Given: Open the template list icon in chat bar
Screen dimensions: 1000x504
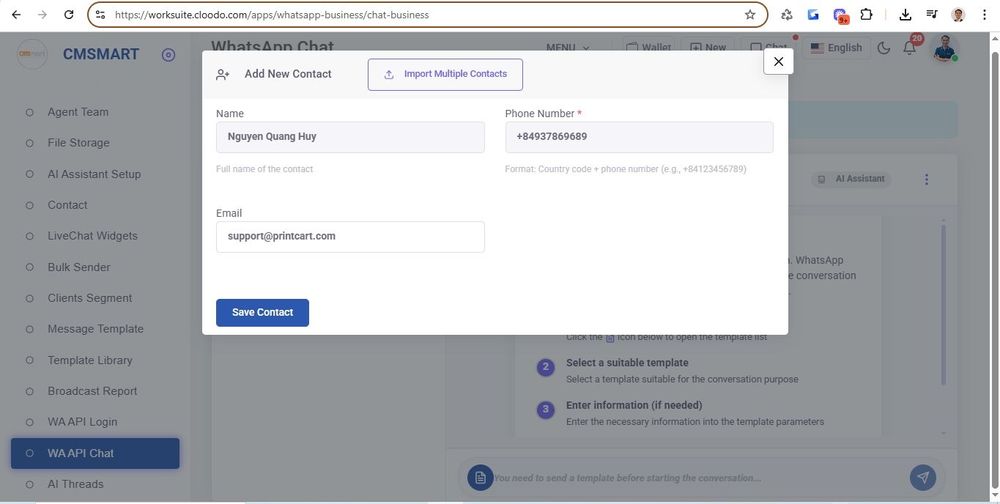Looking at the screenshot, I should 480,477.
